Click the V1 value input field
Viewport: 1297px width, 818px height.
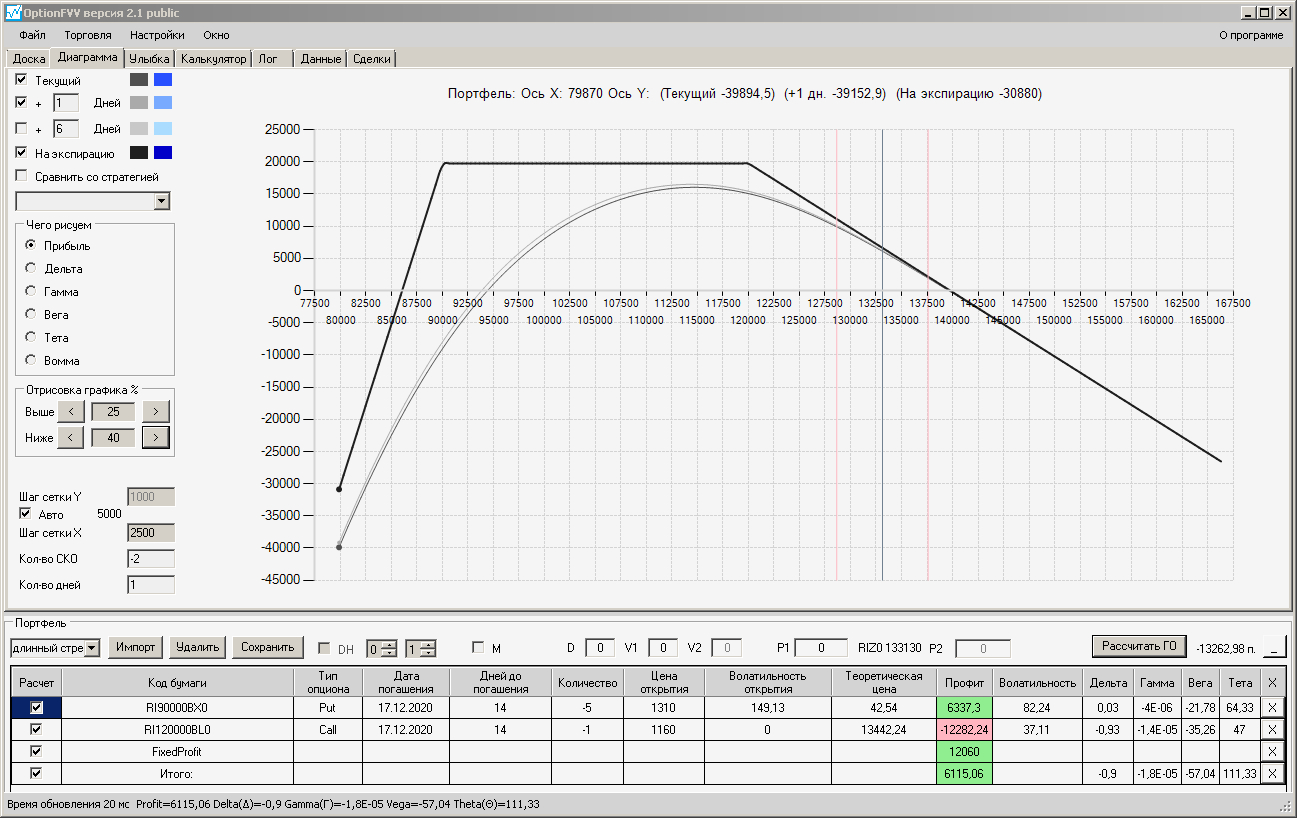(x=663, y=648)
